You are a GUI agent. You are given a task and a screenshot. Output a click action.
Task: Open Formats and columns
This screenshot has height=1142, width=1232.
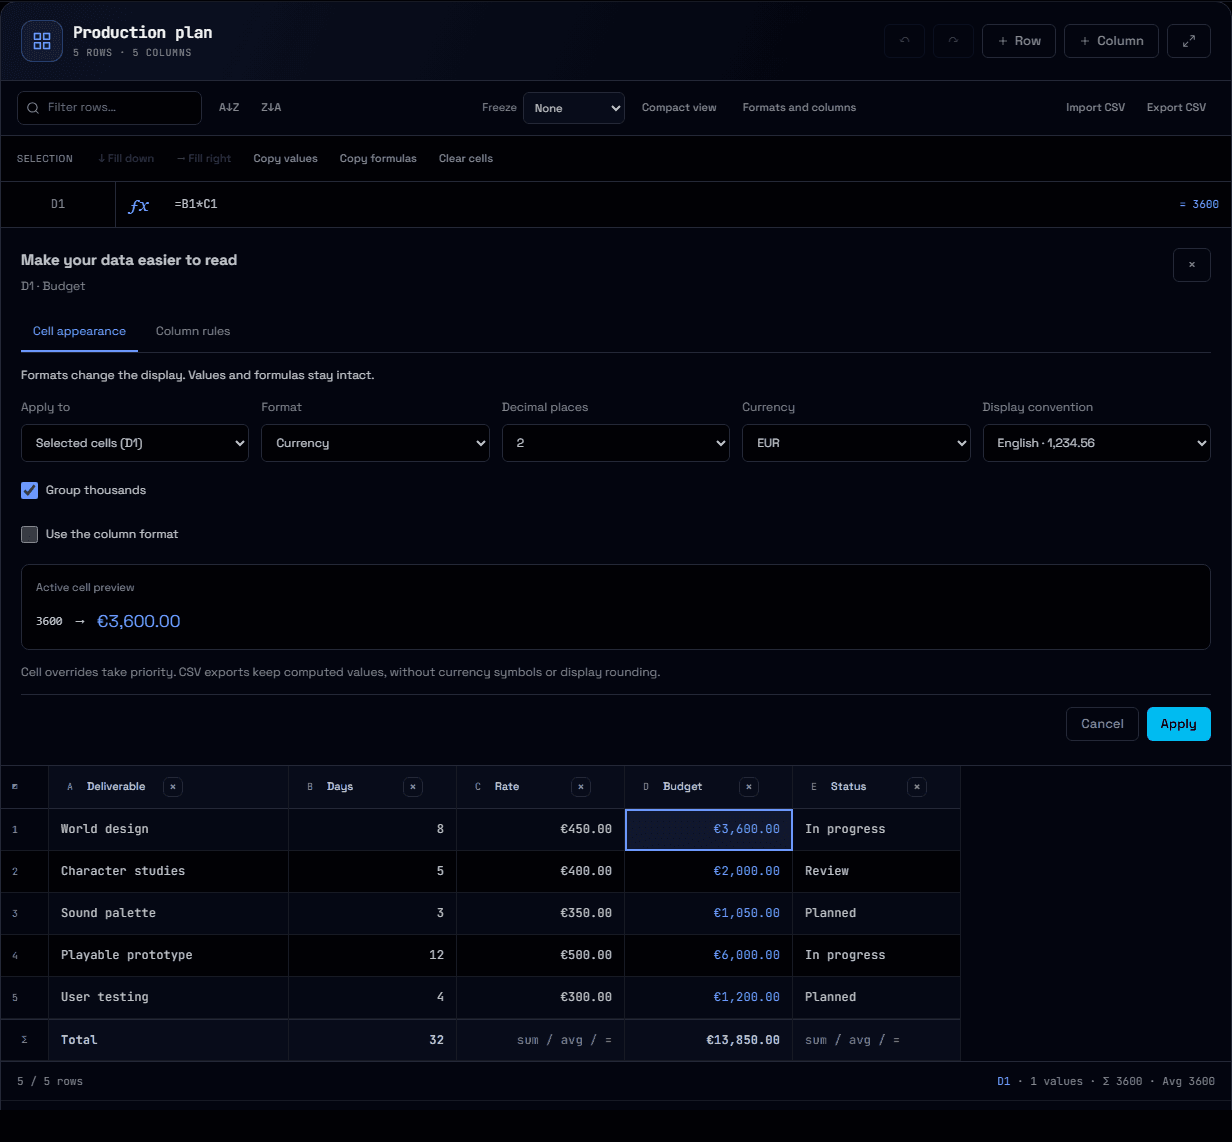click(x=799, y=108)
